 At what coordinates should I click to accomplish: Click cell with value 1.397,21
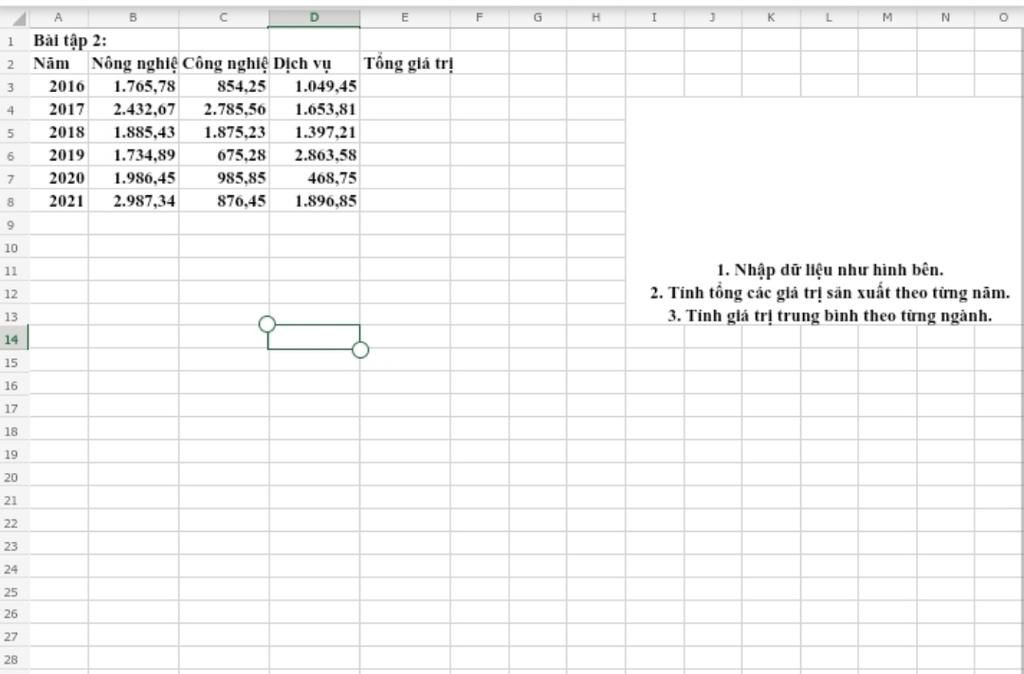pyautogui.click(x=314, y=132)
